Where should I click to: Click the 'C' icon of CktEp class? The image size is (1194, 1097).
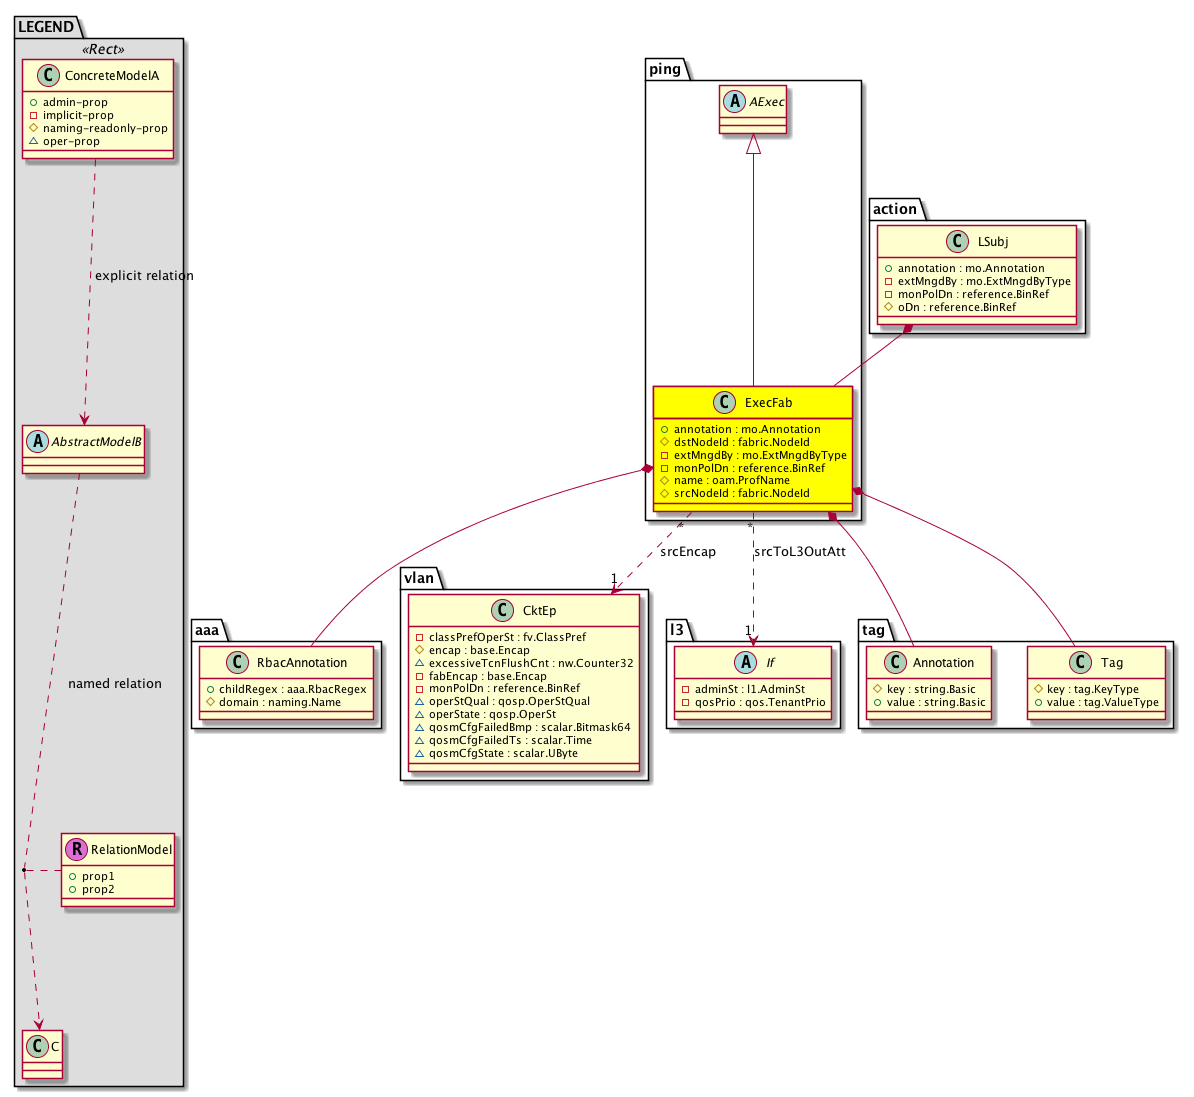[503, 610]
